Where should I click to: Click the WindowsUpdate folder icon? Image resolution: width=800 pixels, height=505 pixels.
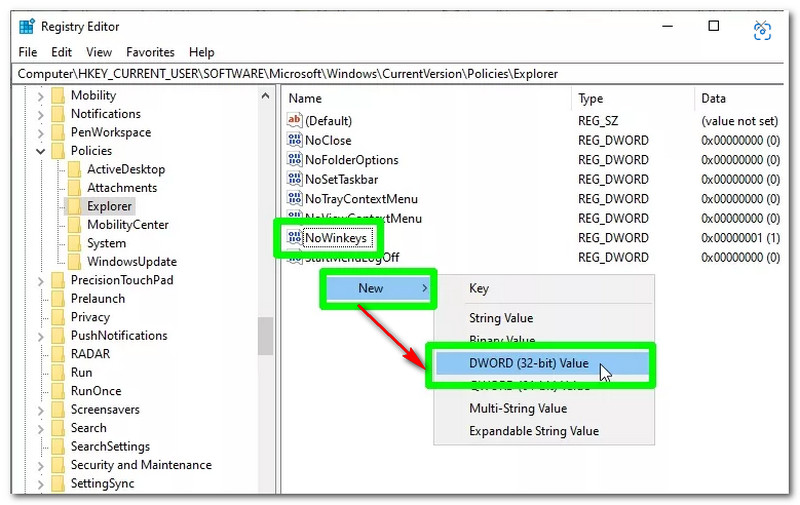[74, 262]
